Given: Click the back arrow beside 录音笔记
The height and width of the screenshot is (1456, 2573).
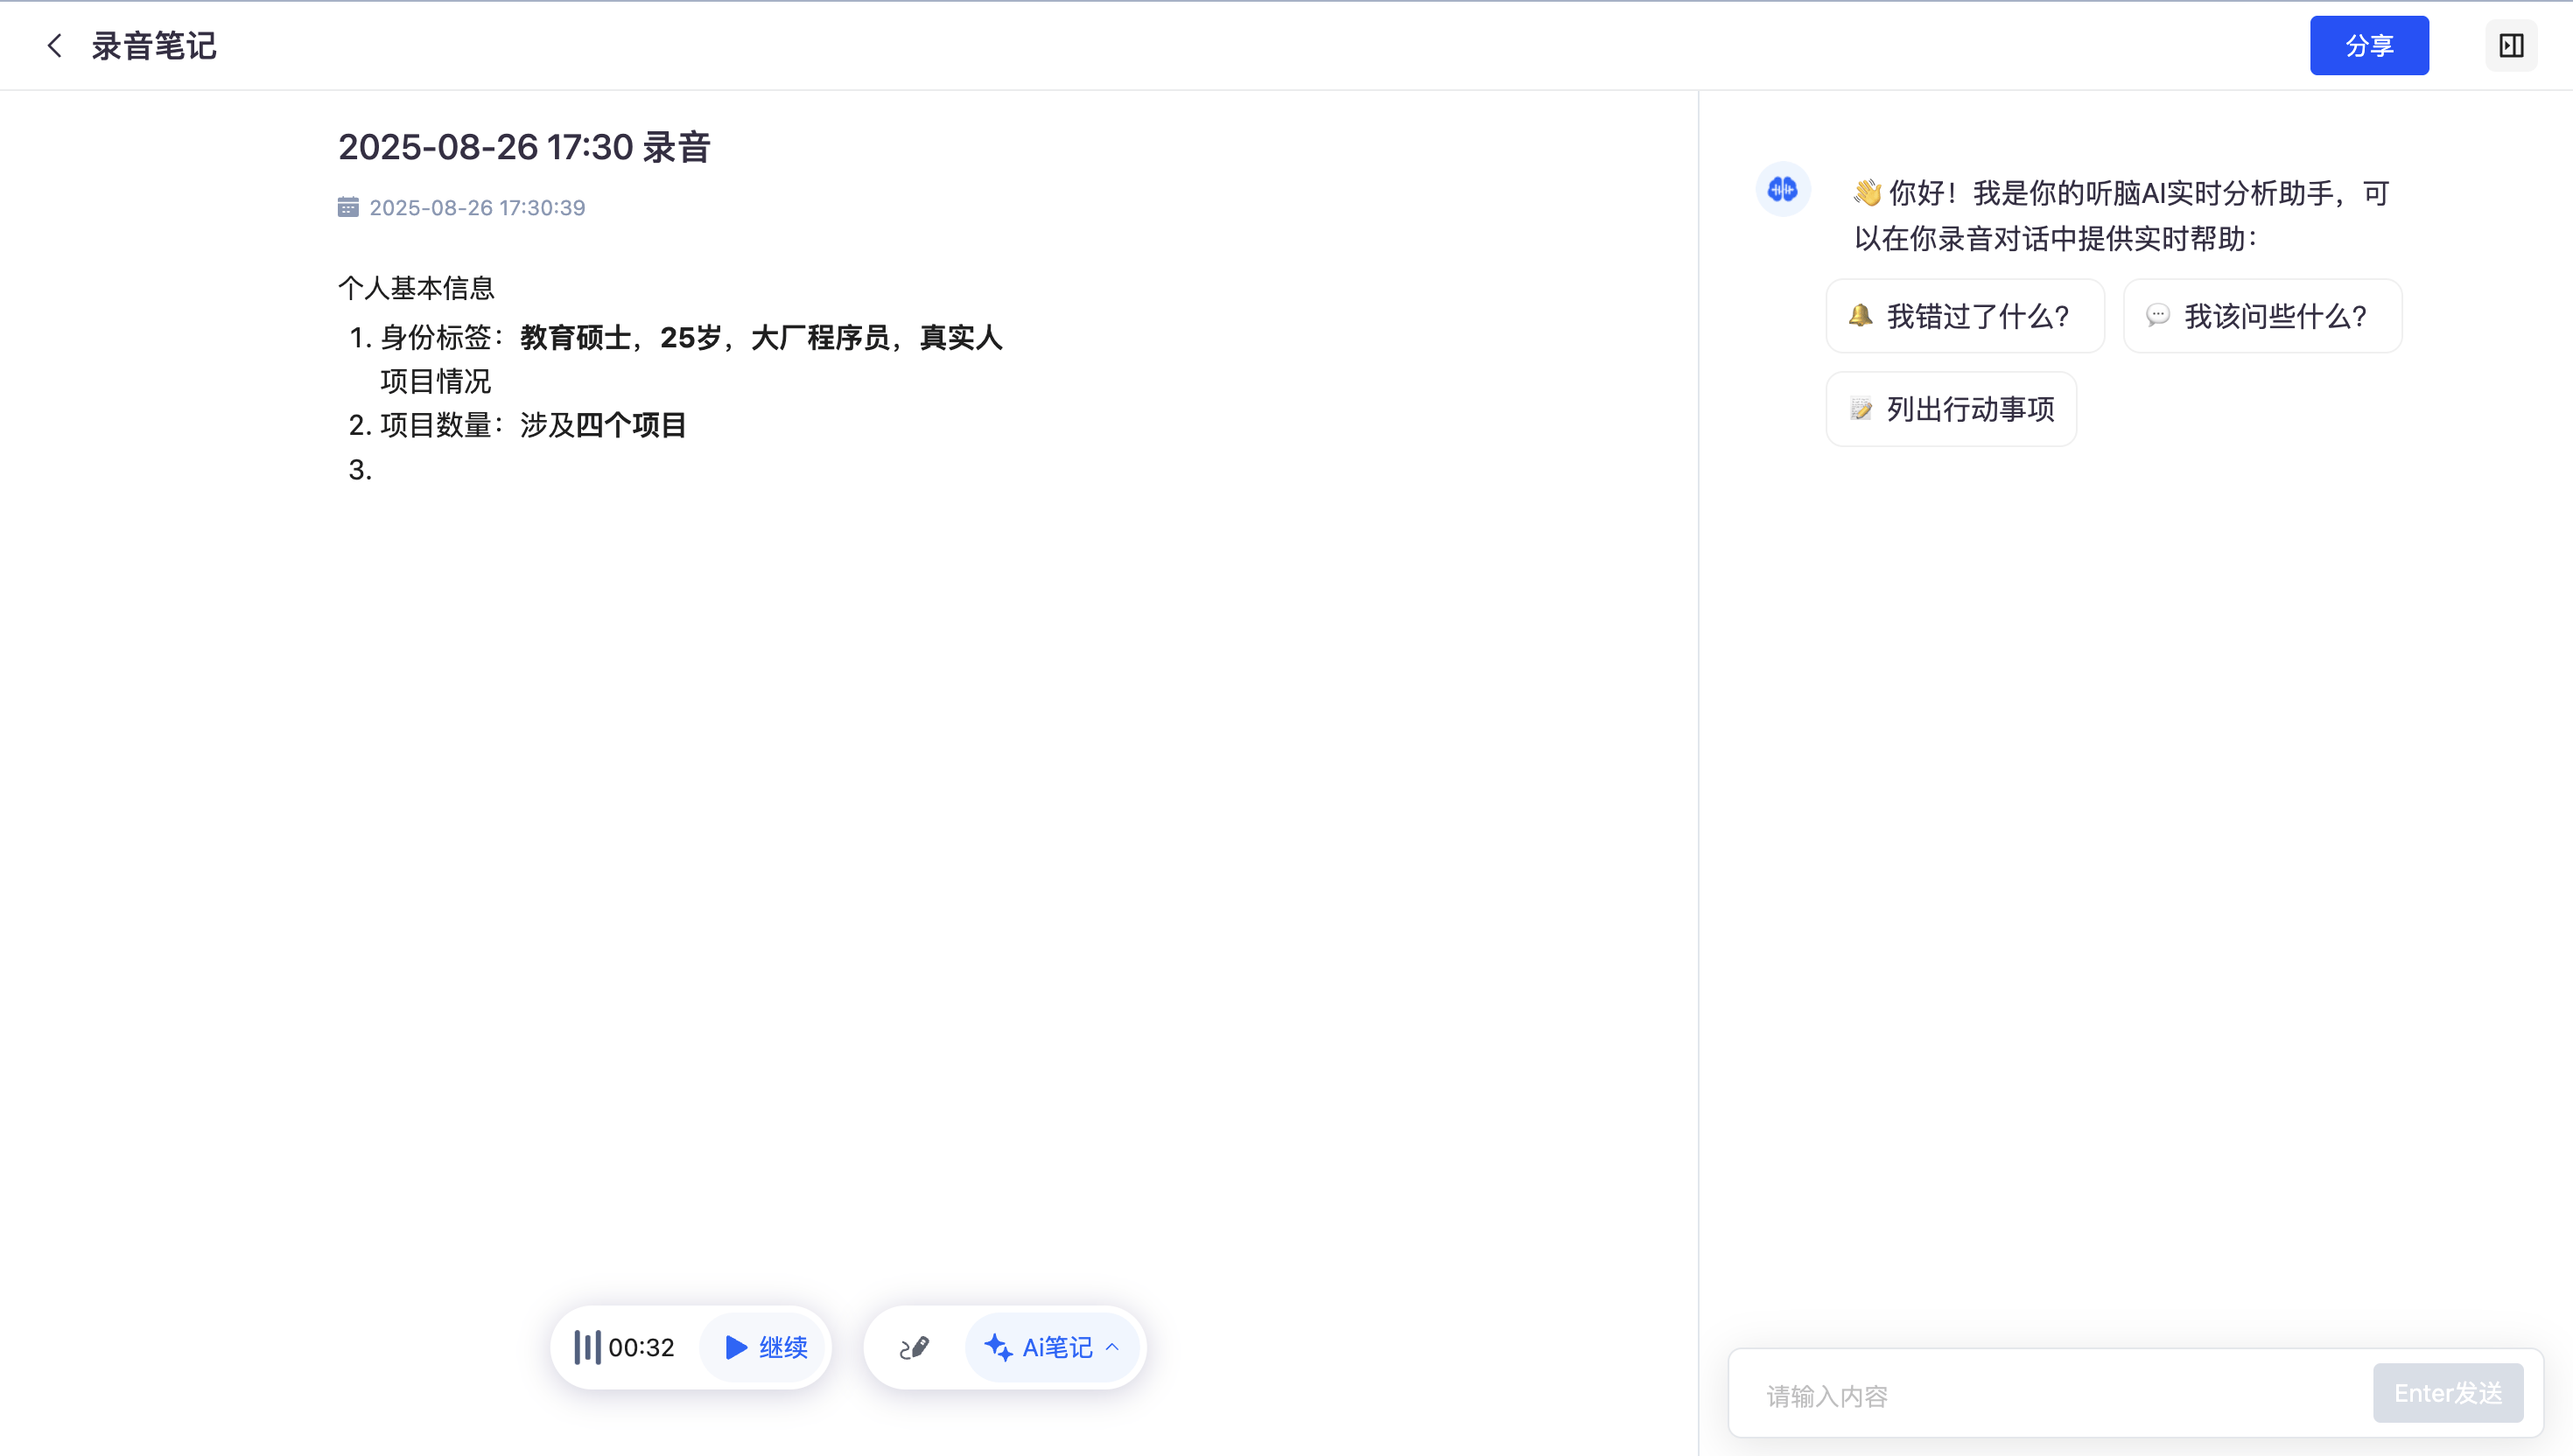Looking at the screenshot, I should [x=55, y=46].
